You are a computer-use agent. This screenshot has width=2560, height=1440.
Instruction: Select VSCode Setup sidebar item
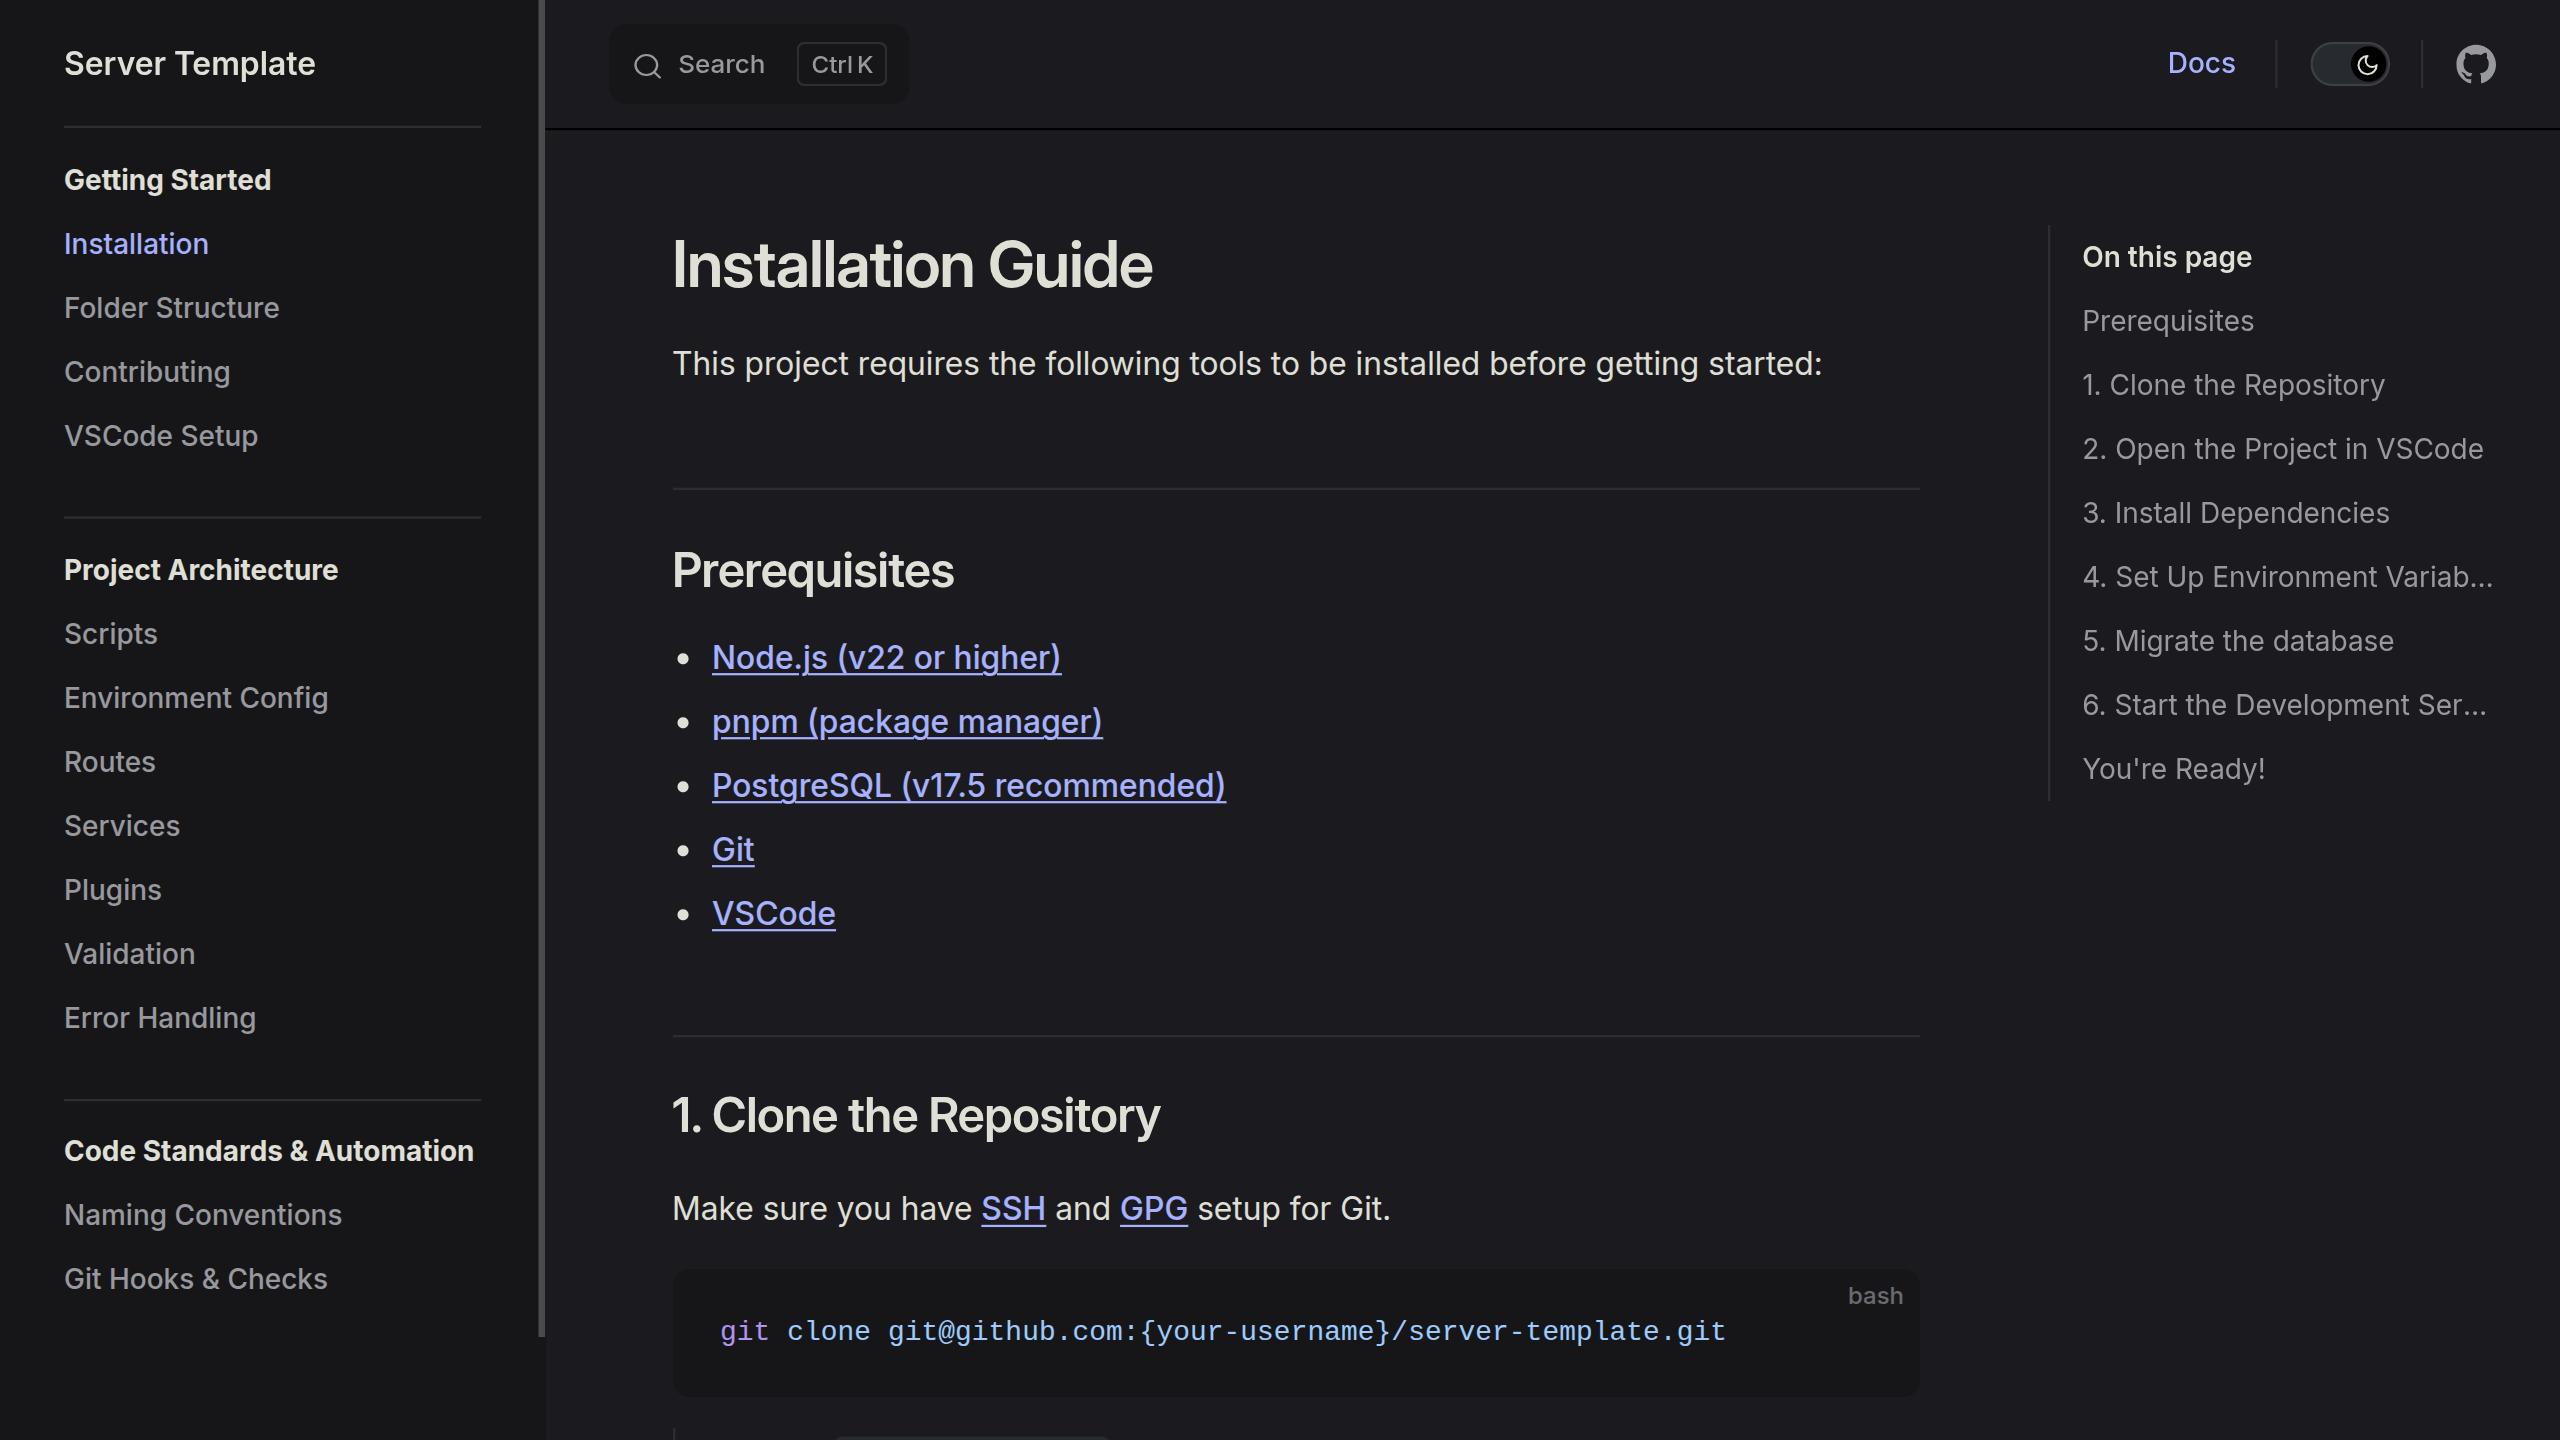tap(161, 436)
